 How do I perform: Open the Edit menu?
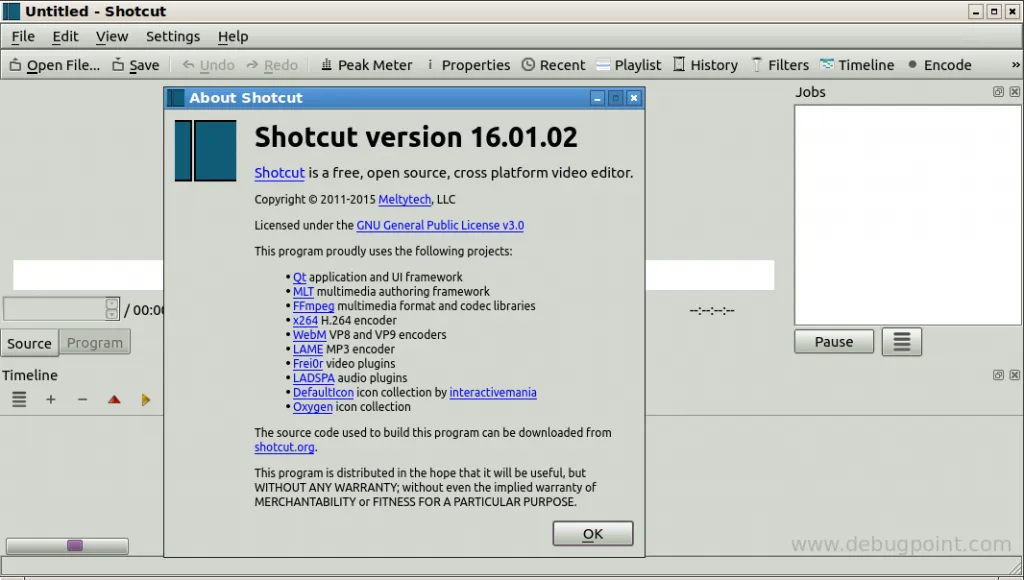(x=65, y=37)
